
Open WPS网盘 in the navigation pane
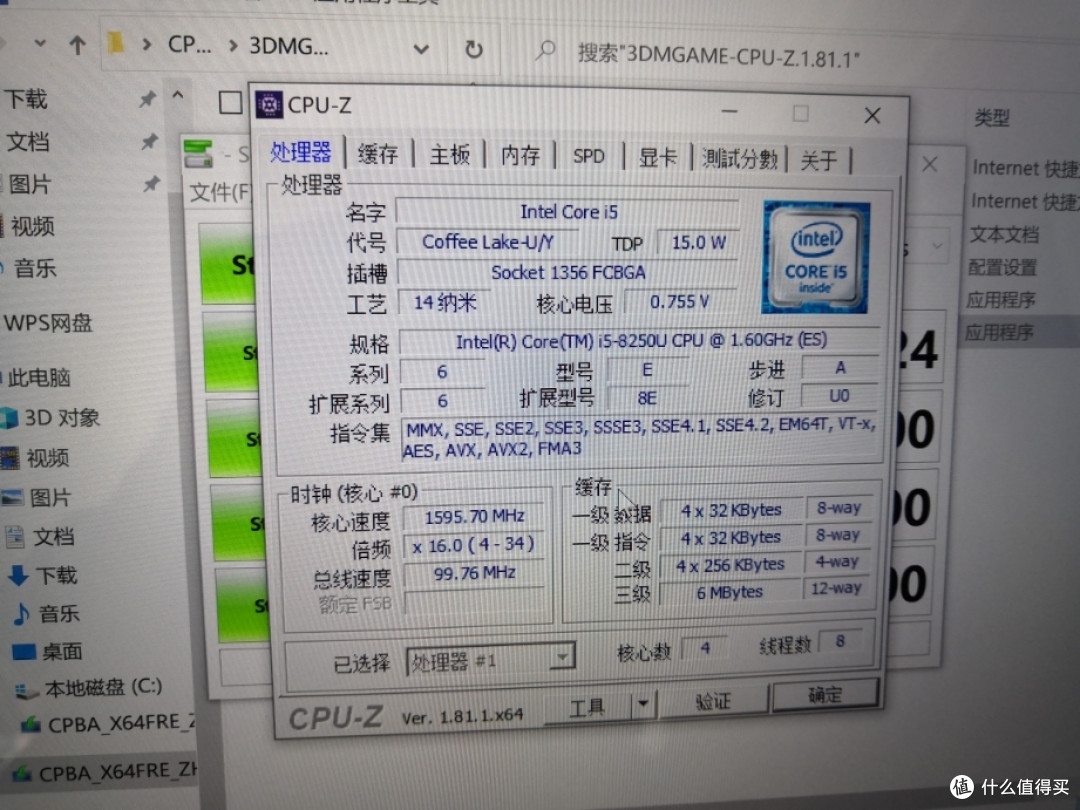point(48,323)
